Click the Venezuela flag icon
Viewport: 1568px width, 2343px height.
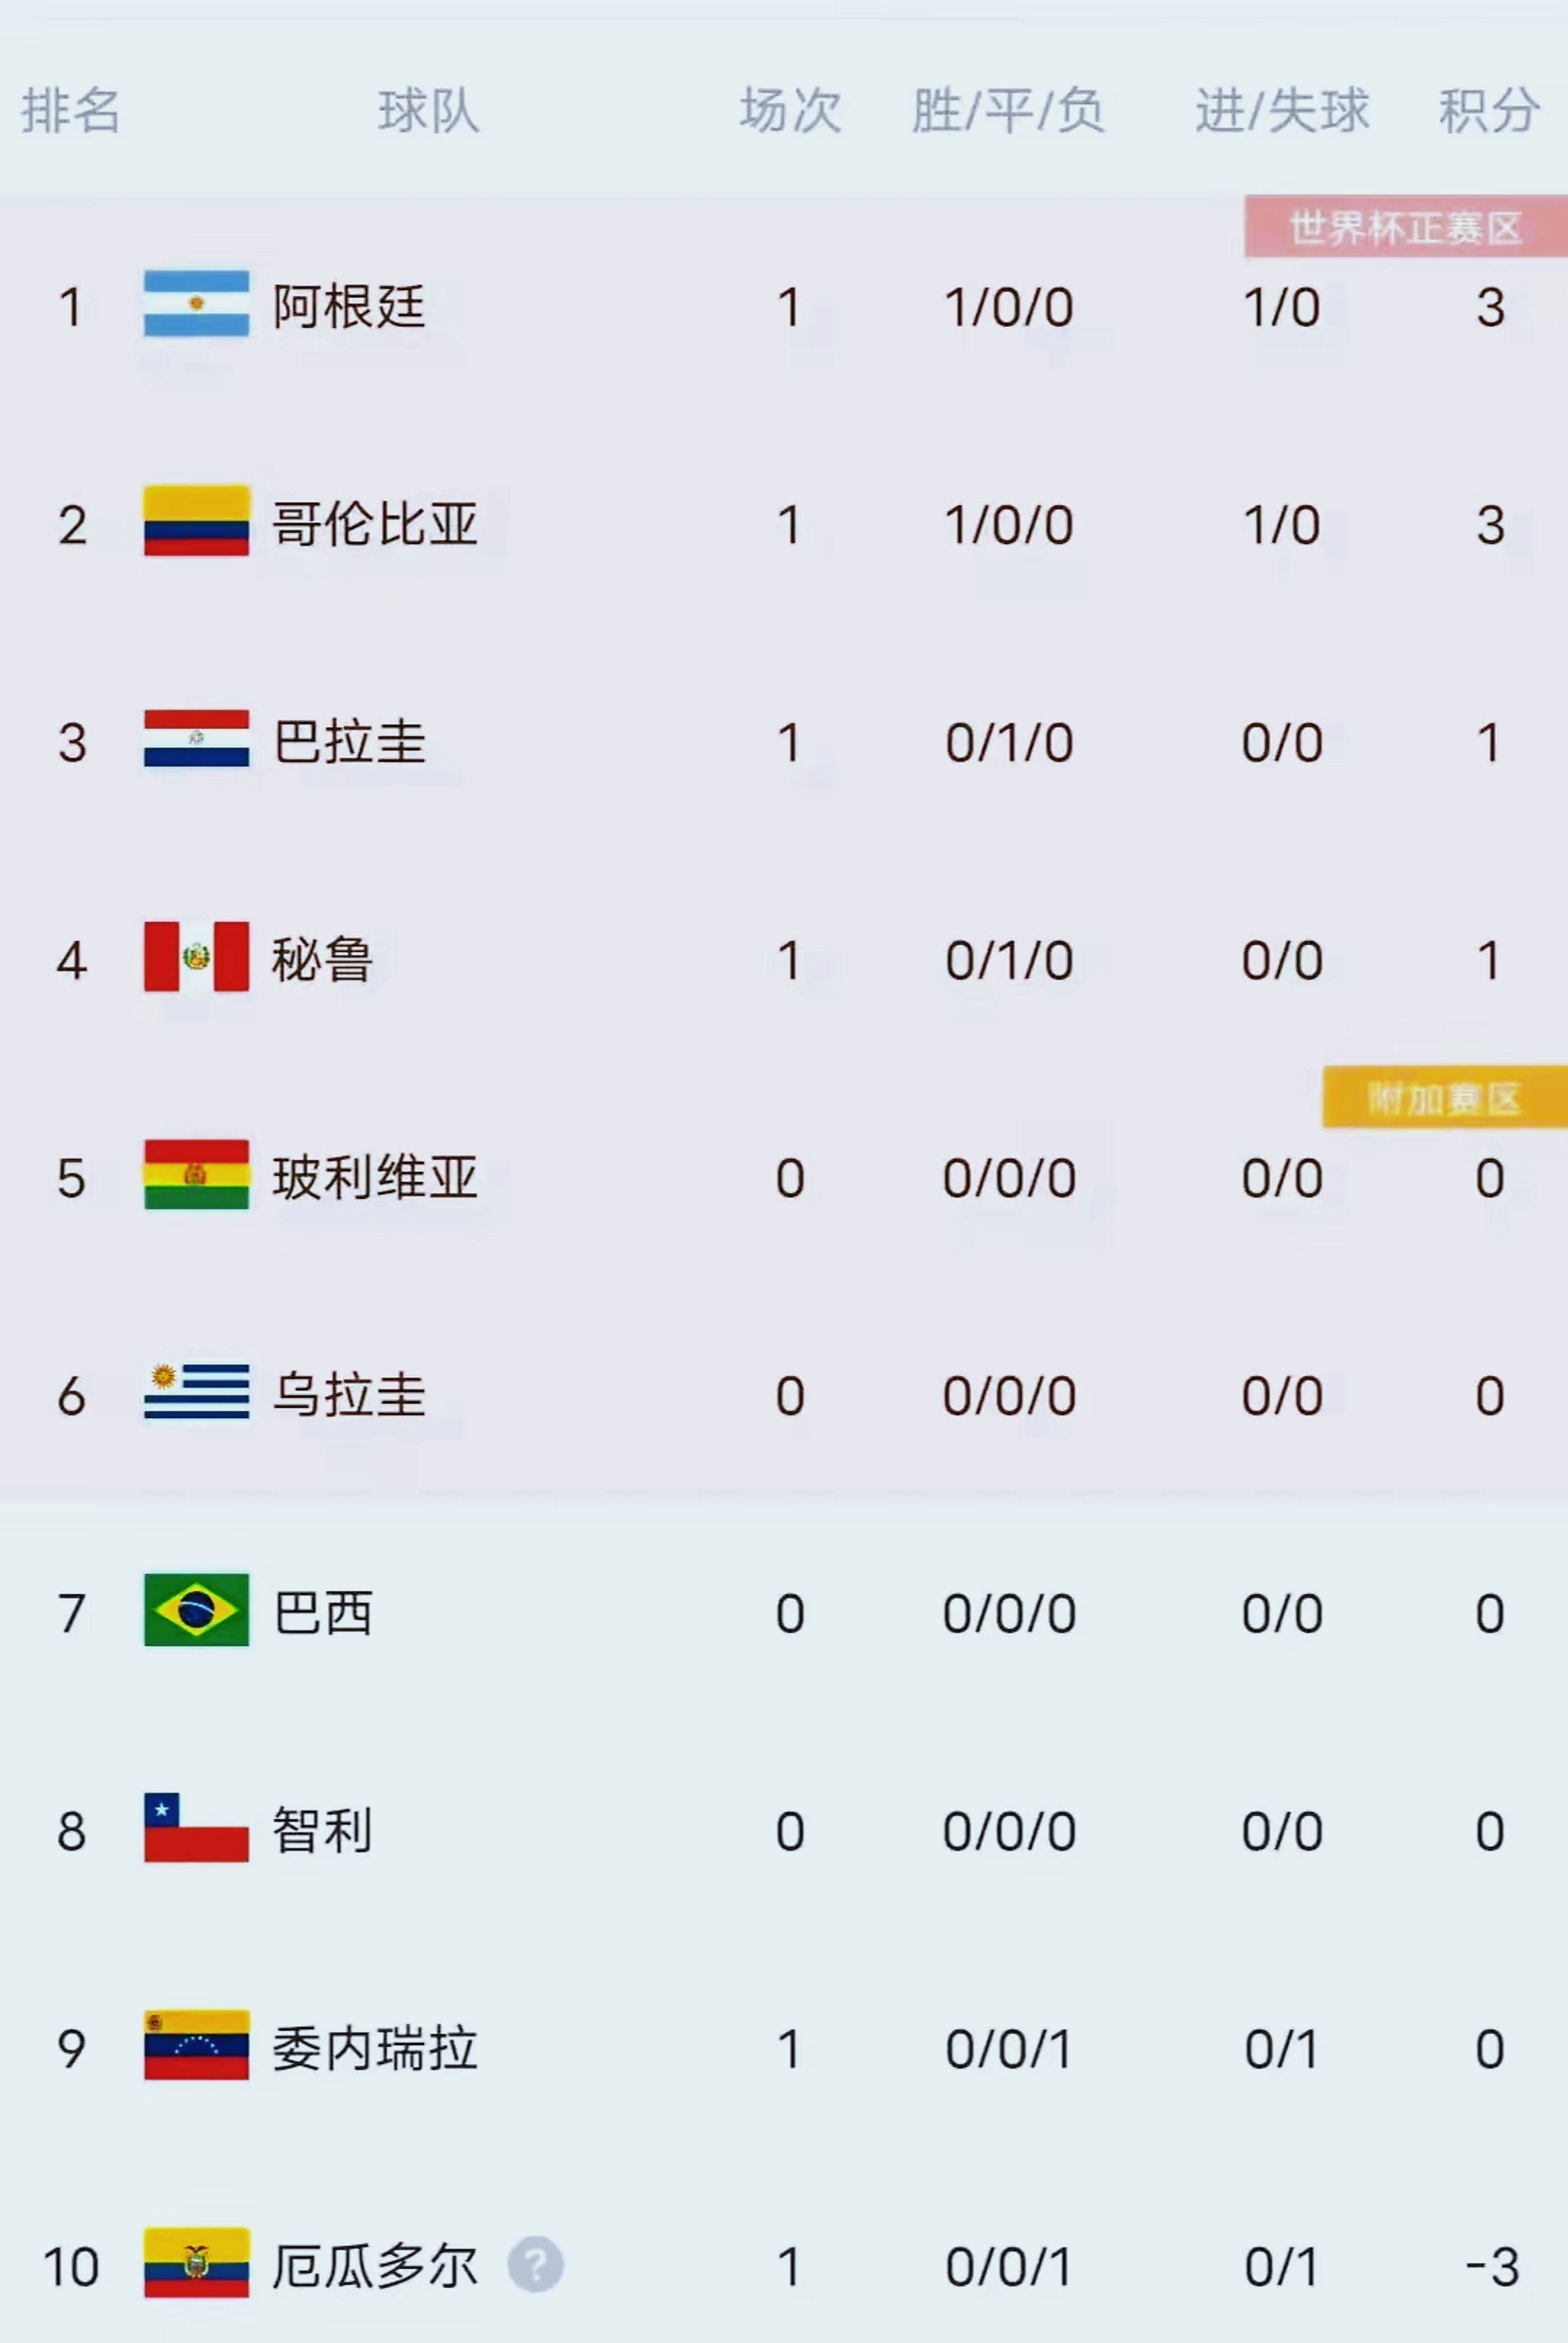[196, 2045]
